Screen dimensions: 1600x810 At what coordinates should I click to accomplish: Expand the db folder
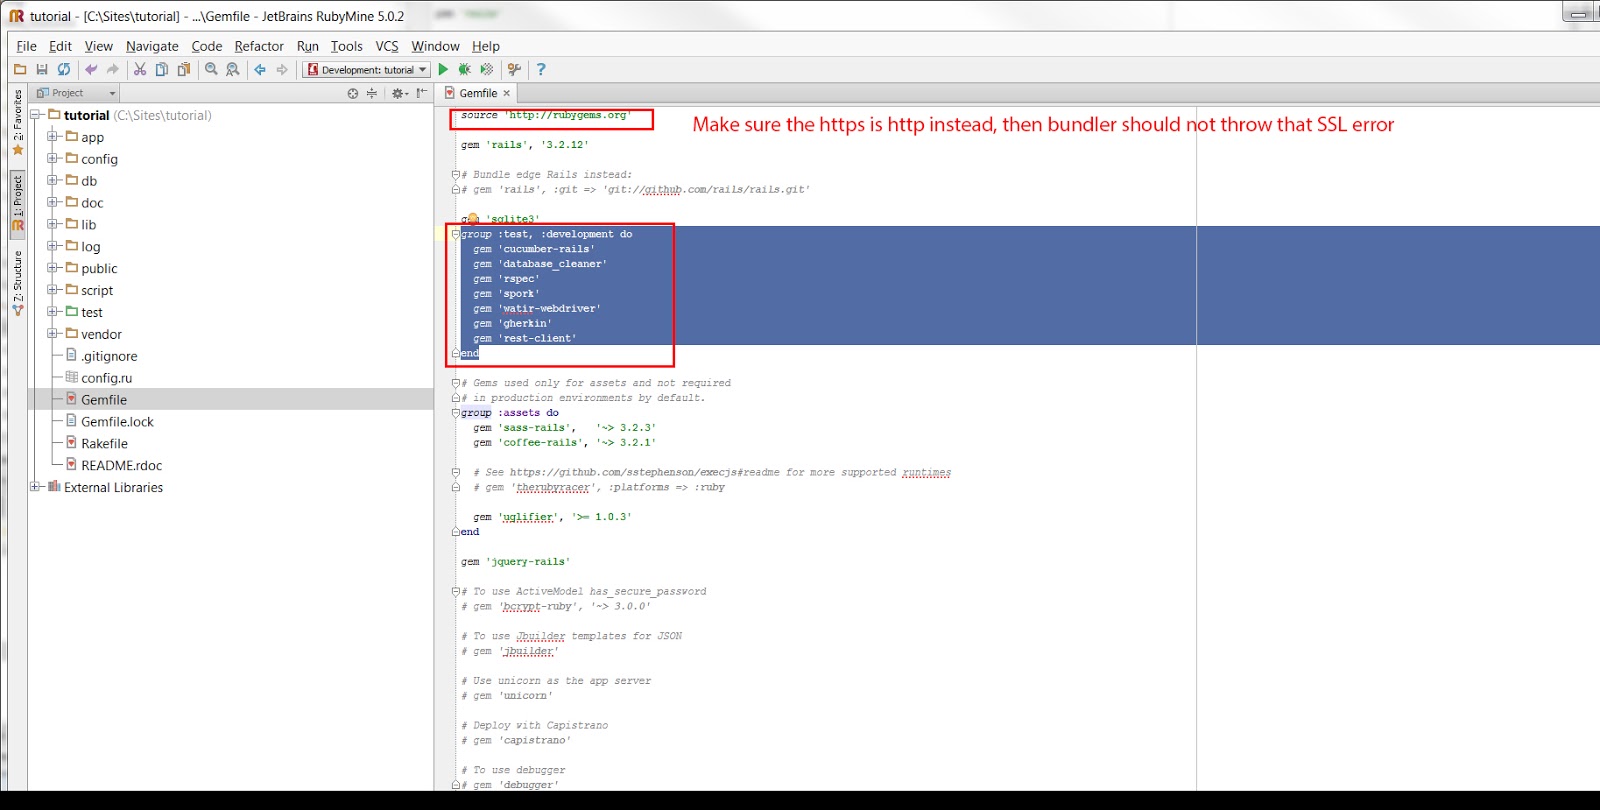[53, 181]
